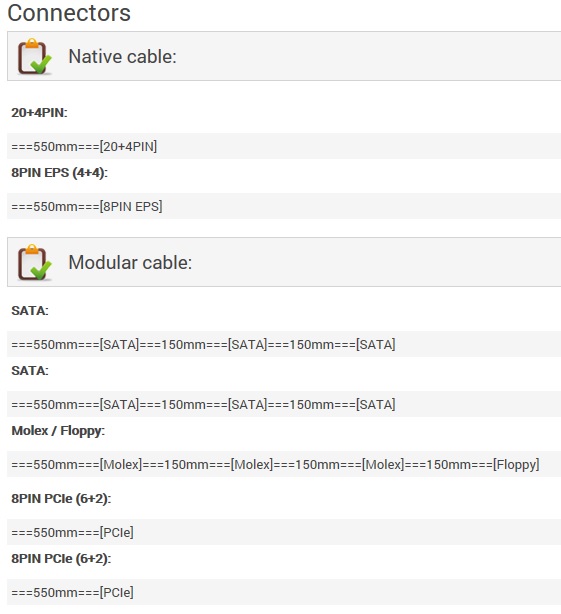Click the second 8PIN PCIe (6+2) label
The image size is (561, 614).
pos(61,558)
